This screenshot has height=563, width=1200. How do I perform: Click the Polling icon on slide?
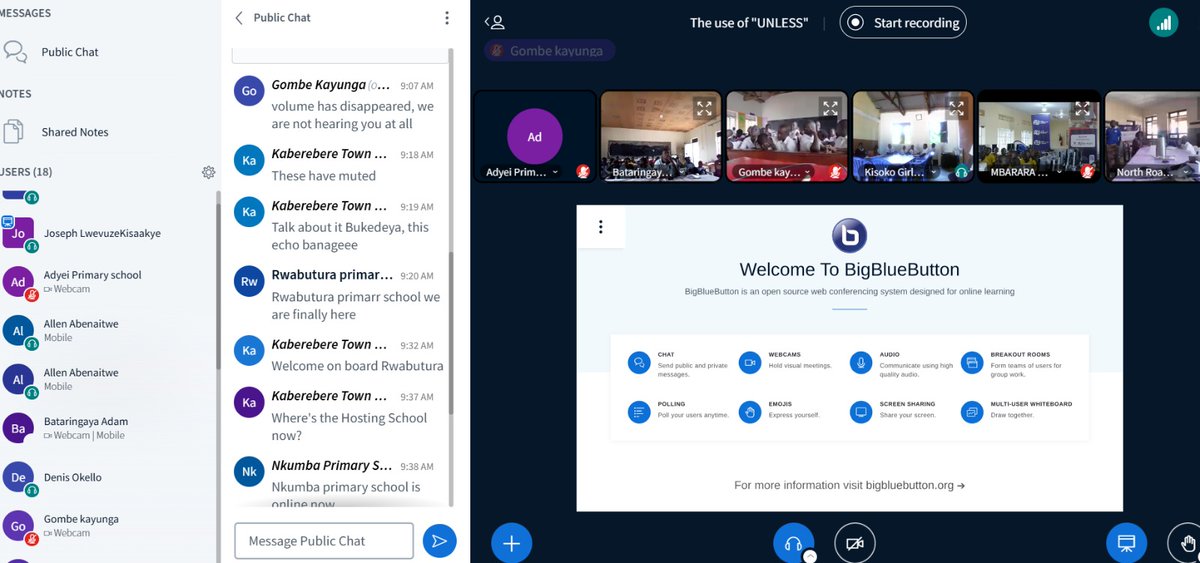[x=639, y=411]
